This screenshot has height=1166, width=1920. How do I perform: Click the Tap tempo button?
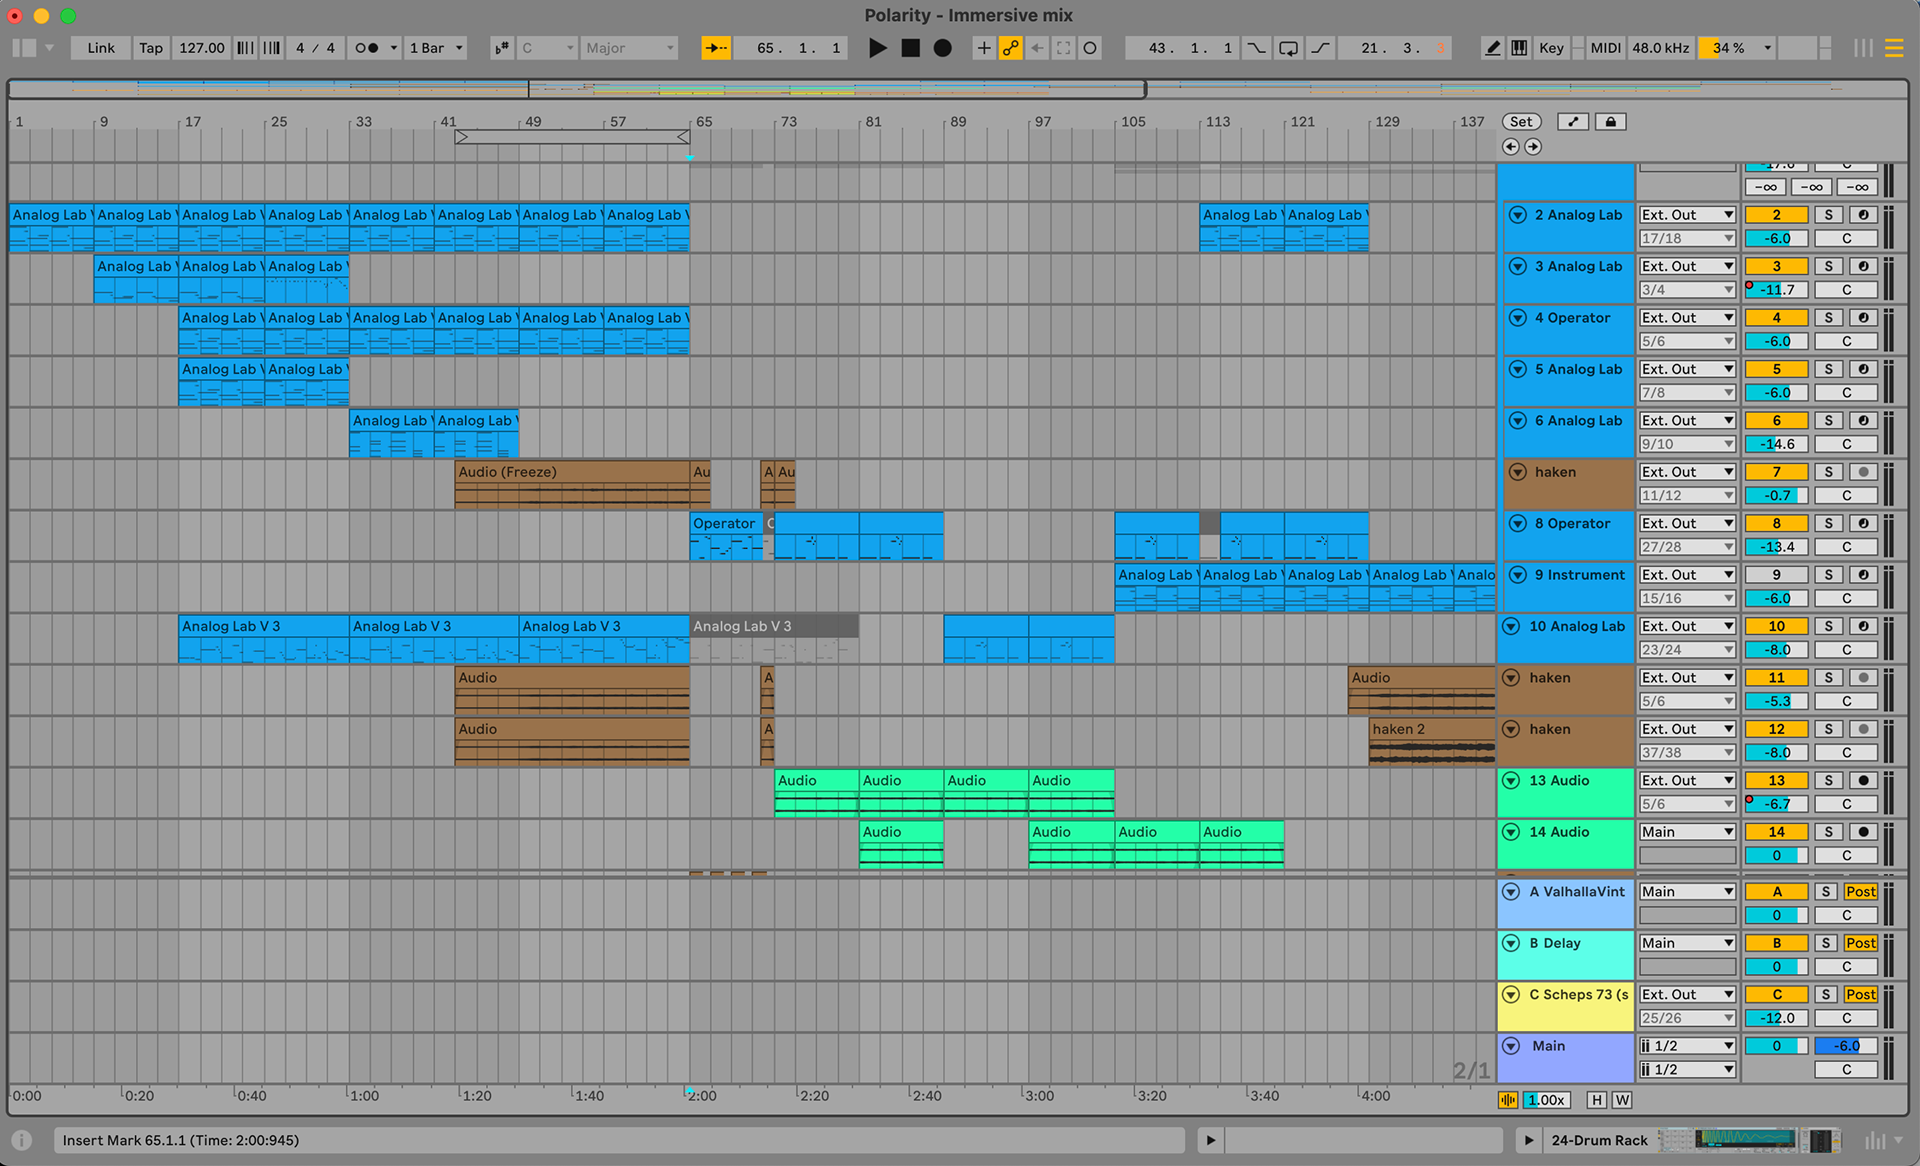click(x=150, y=48)
